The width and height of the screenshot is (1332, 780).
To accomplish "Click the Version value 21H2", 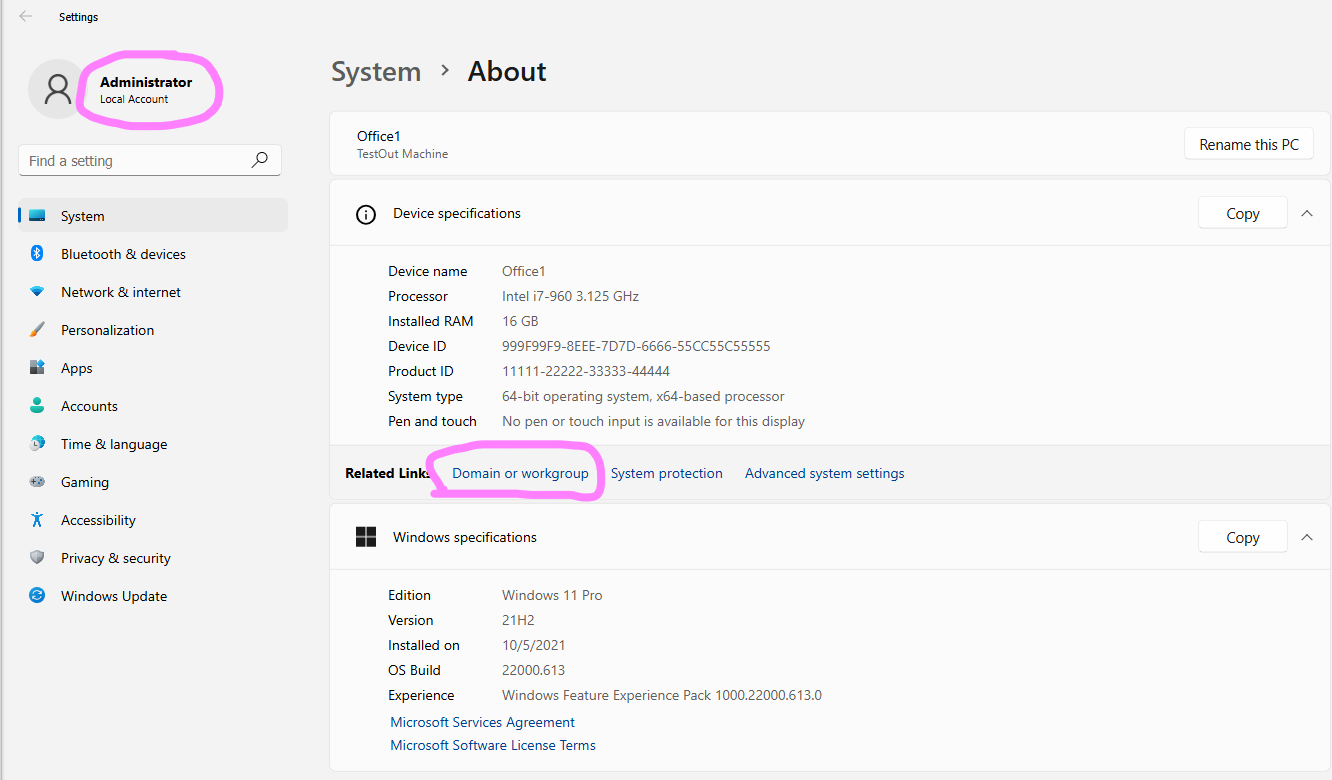I will [x=518, y=620].
